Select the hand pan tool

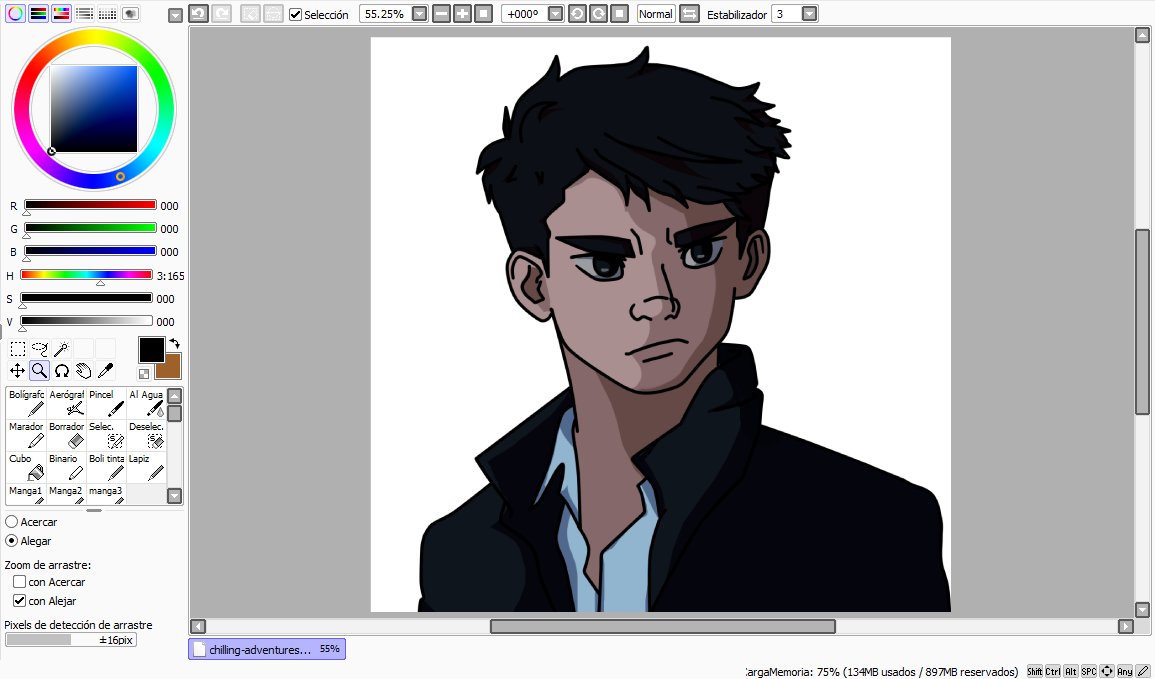pyautogui.click(x=84, y=370)
